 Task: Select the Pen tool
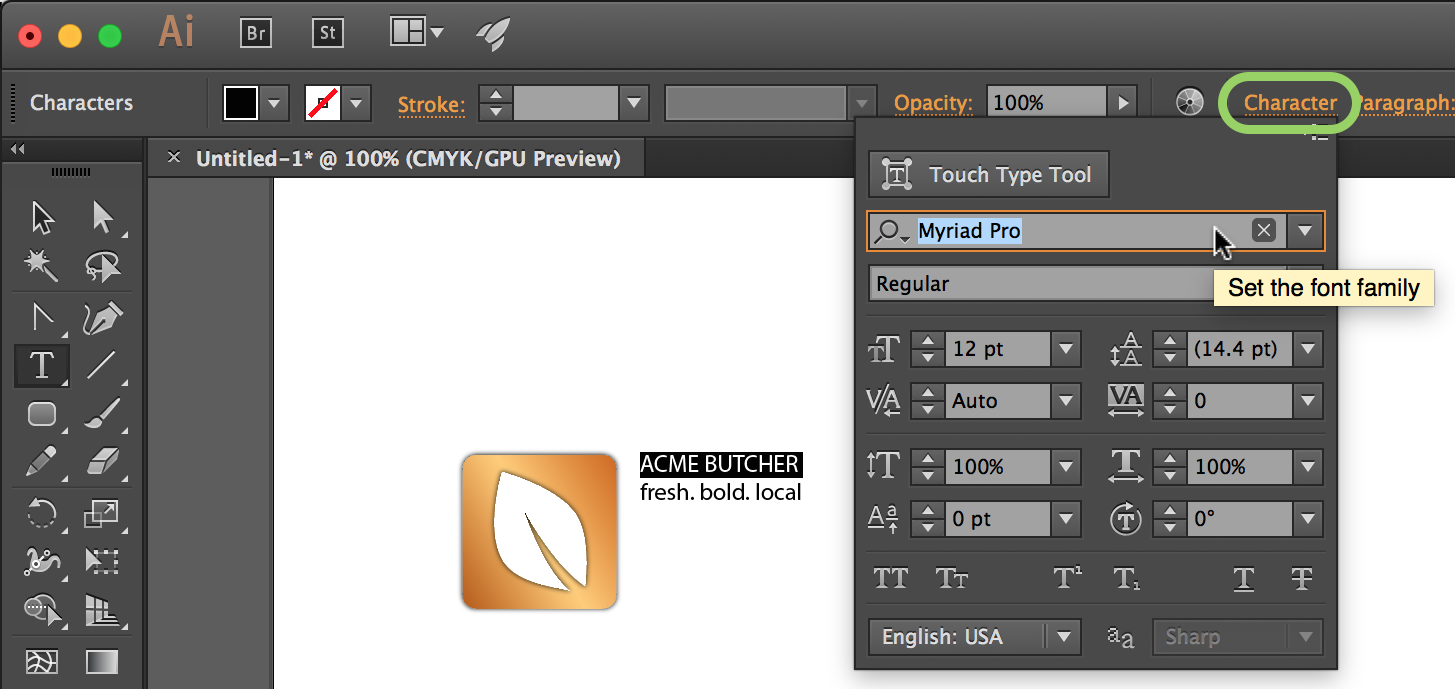click(102, 318)
